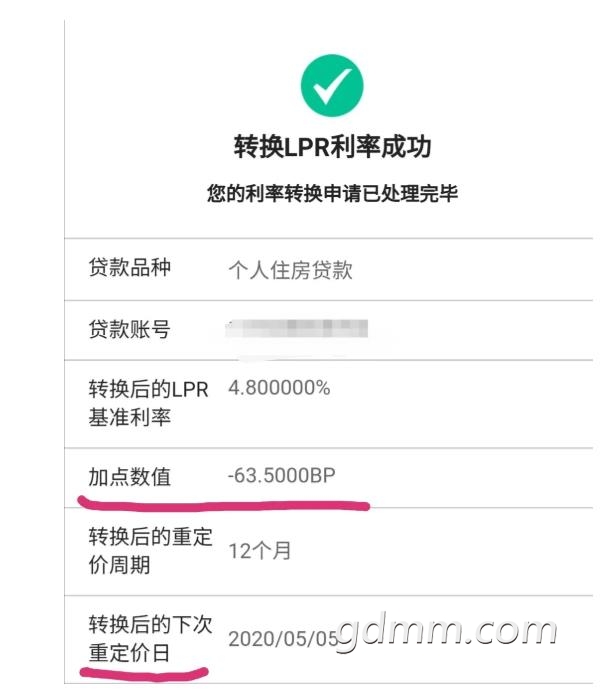605x693 pixels.
Task: Select the 贷款品种 row label
Action: pyautogui.click(x=130, y=269)
